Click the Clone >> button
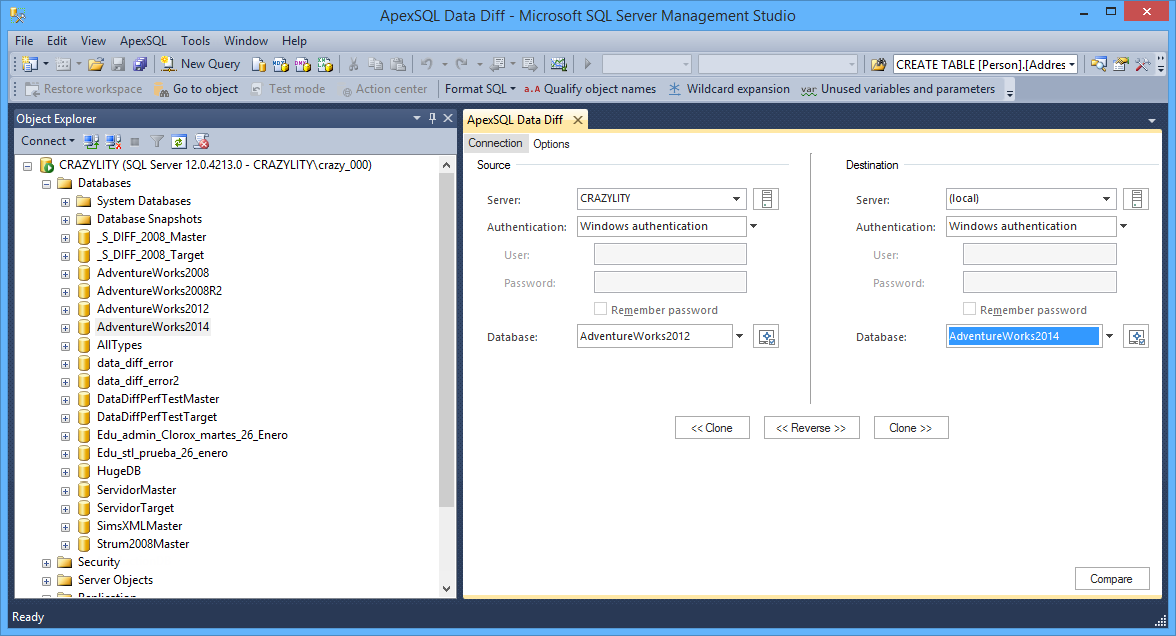 [x=910, y=428]
